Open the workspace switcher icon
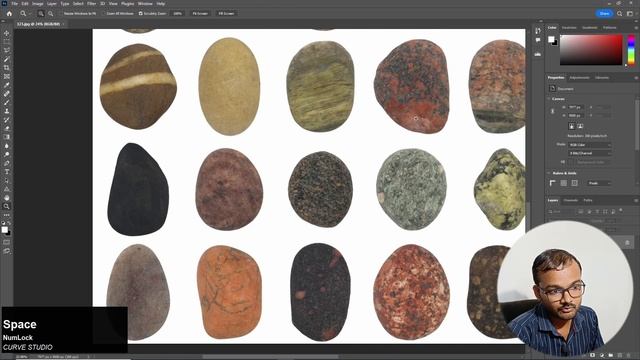 tap(630, 13)
